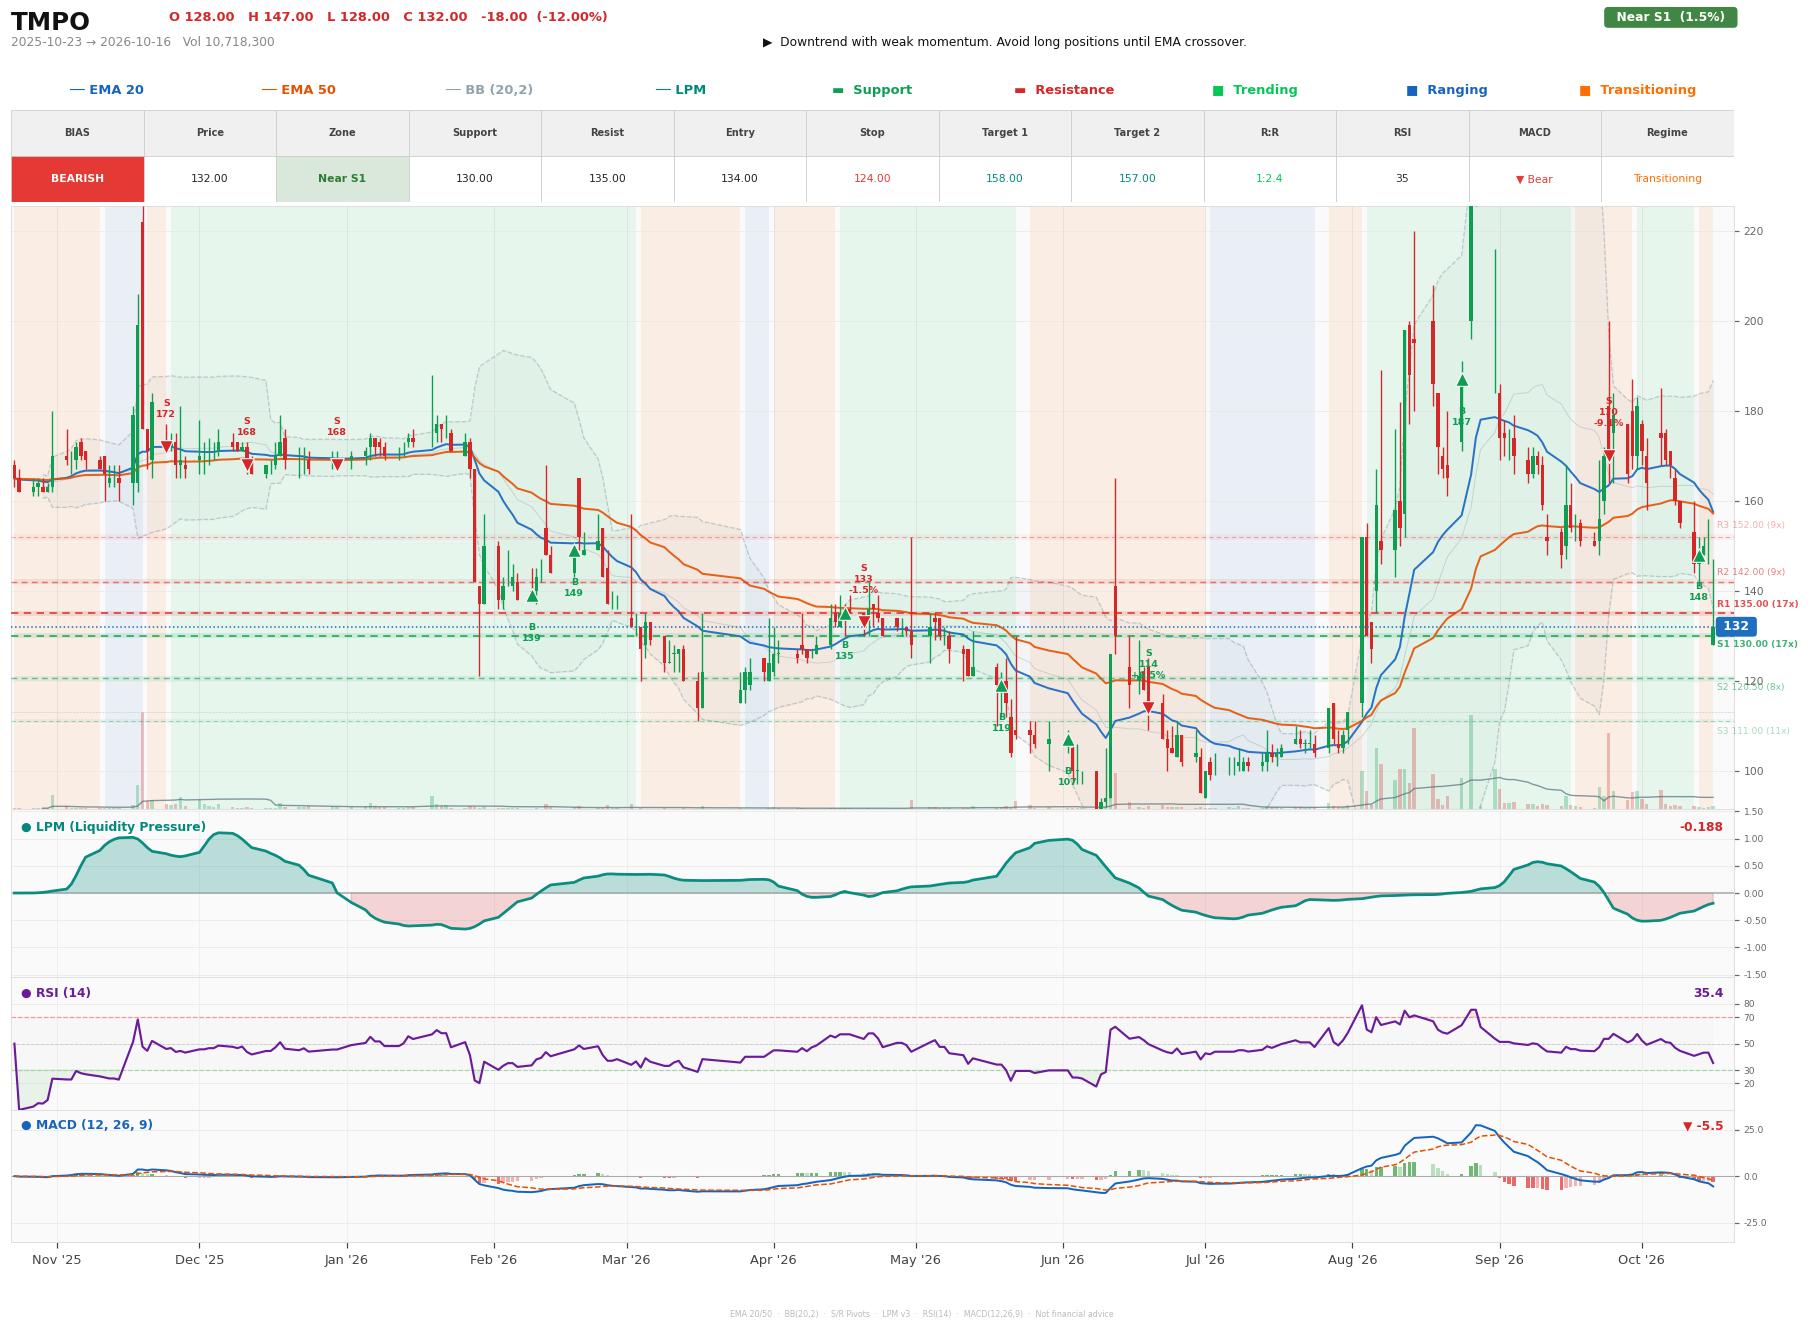Click the B 107 buy signal arrow

tap(1068, 740)
